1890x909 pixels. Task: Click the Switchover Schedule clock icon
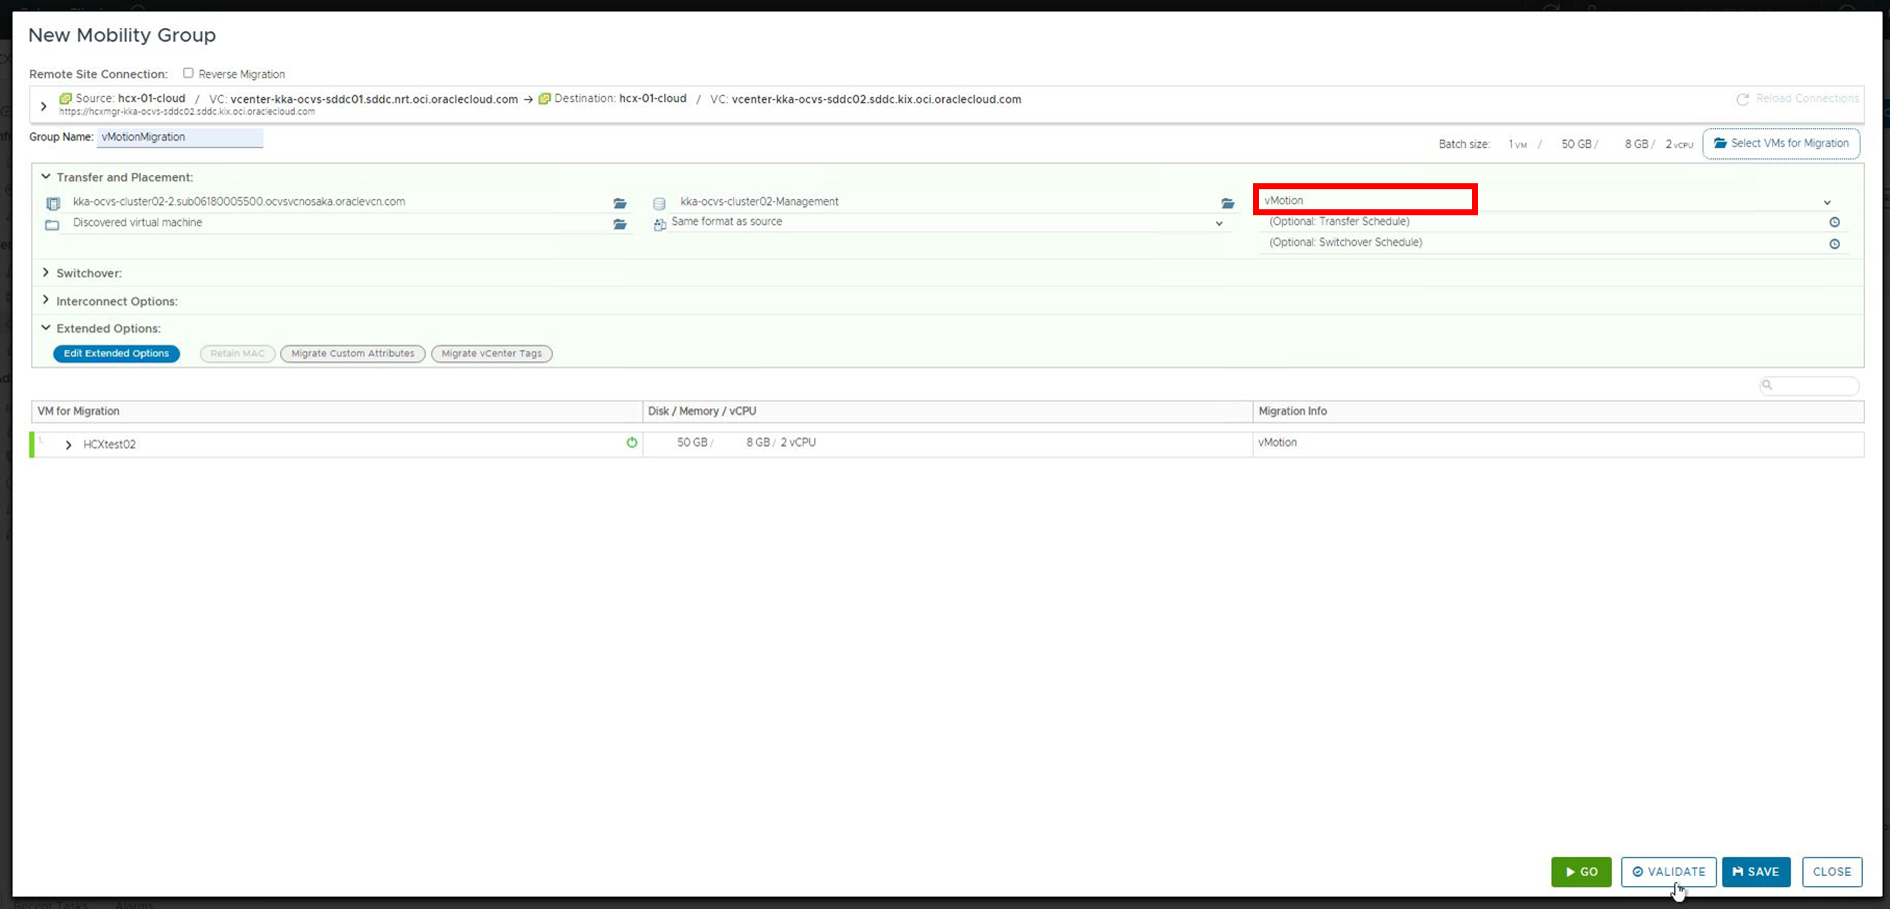tap(1834, 244)
